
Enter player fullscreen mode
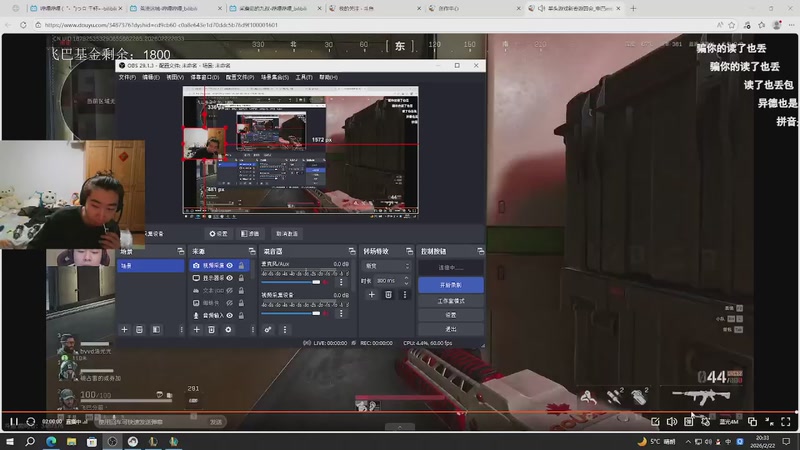click(x=786, y=421)
